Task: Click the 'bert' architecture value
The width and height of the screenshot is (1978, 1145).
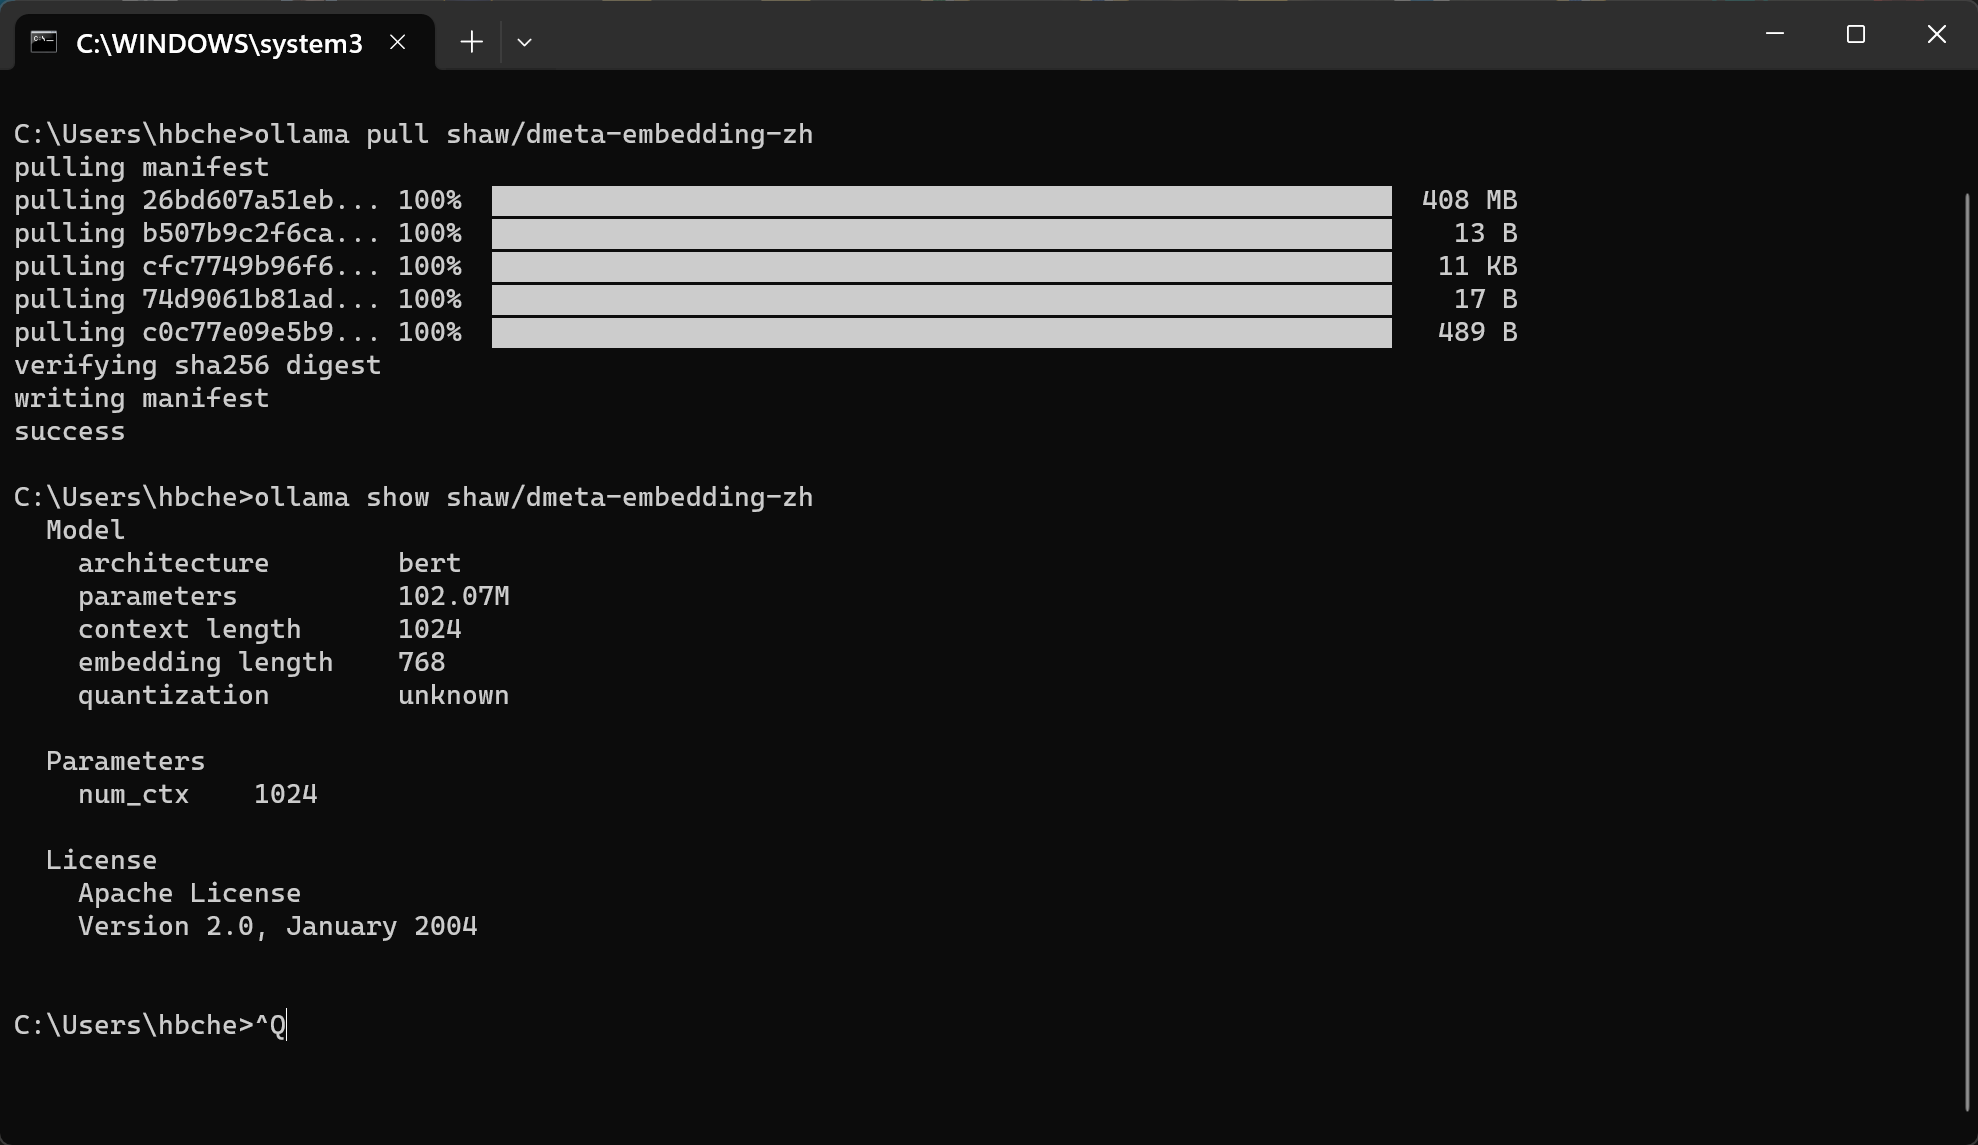Action: (x=429, y=563)
